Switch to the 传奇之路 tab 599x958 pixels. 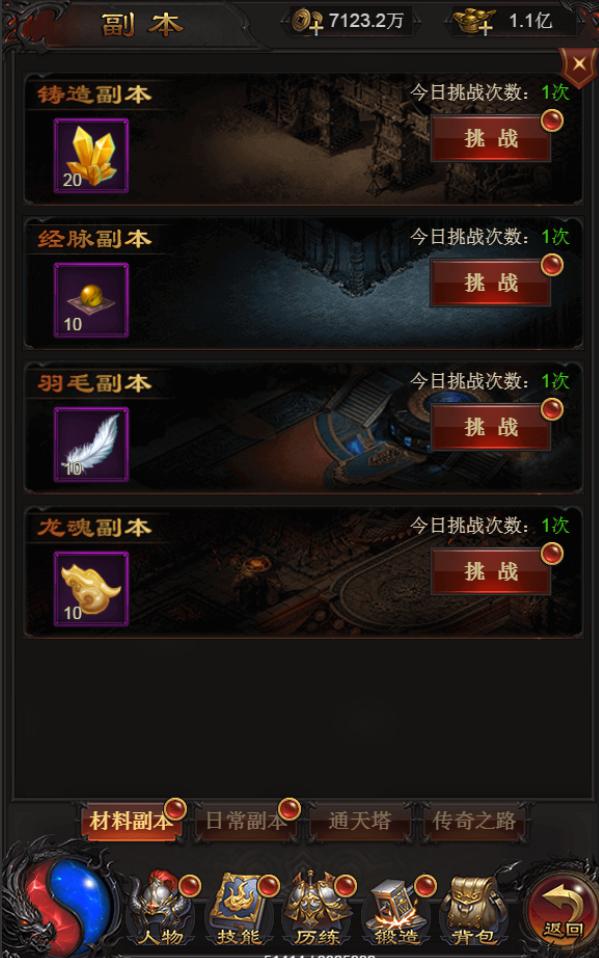[x=474, y=821]
